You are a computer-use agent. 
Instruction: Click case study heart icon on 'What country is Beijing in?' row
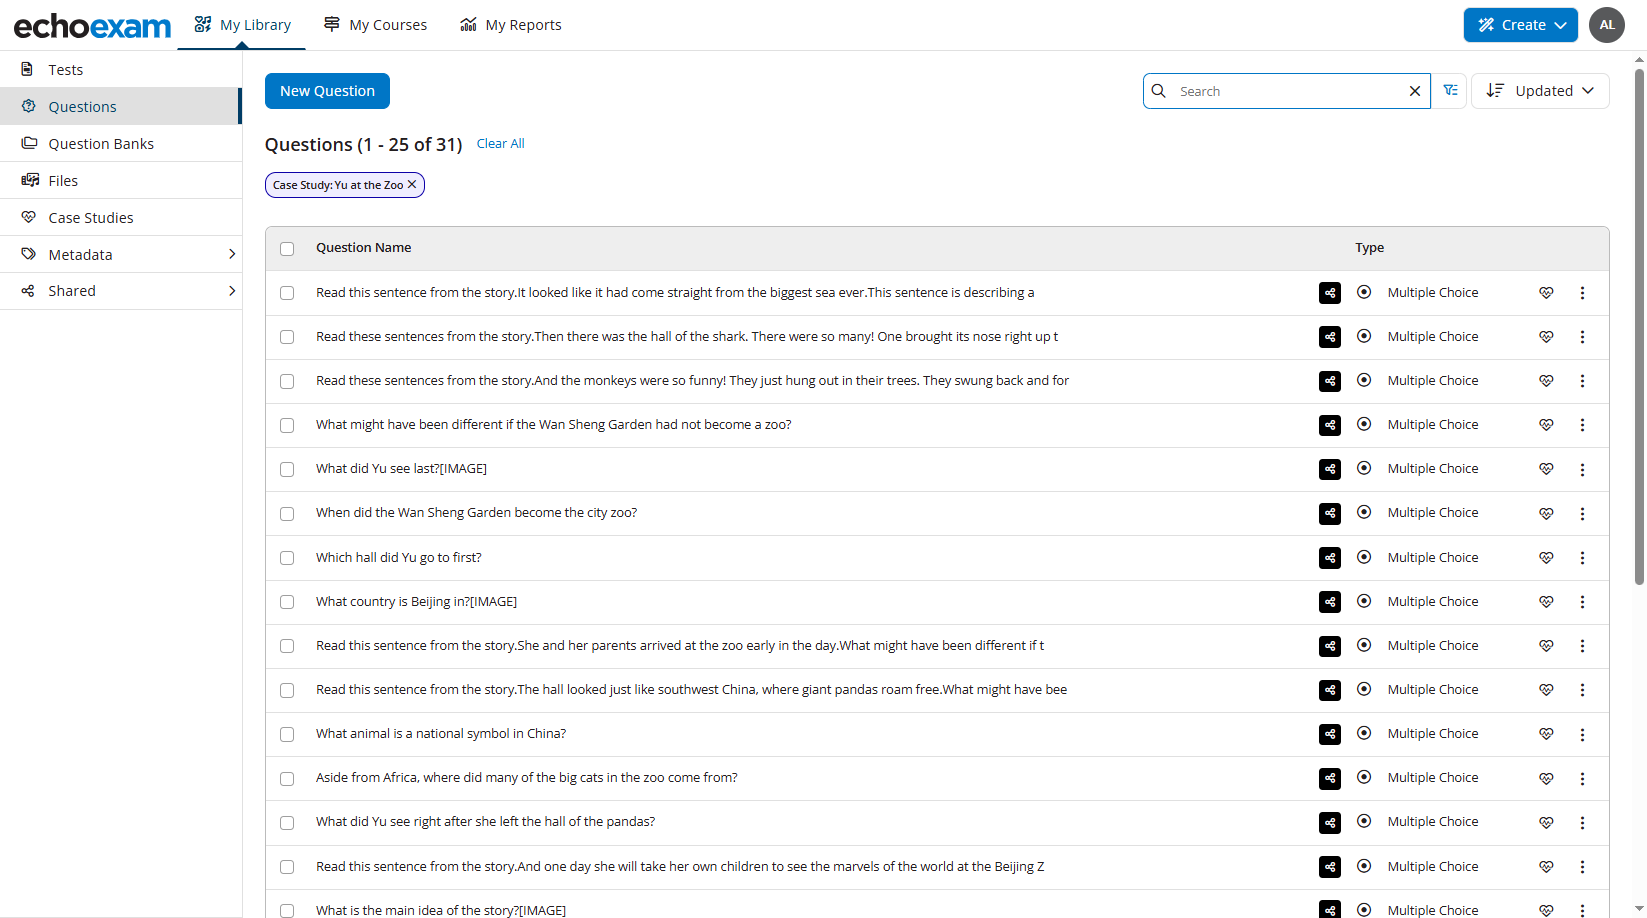click(1546, 602)
